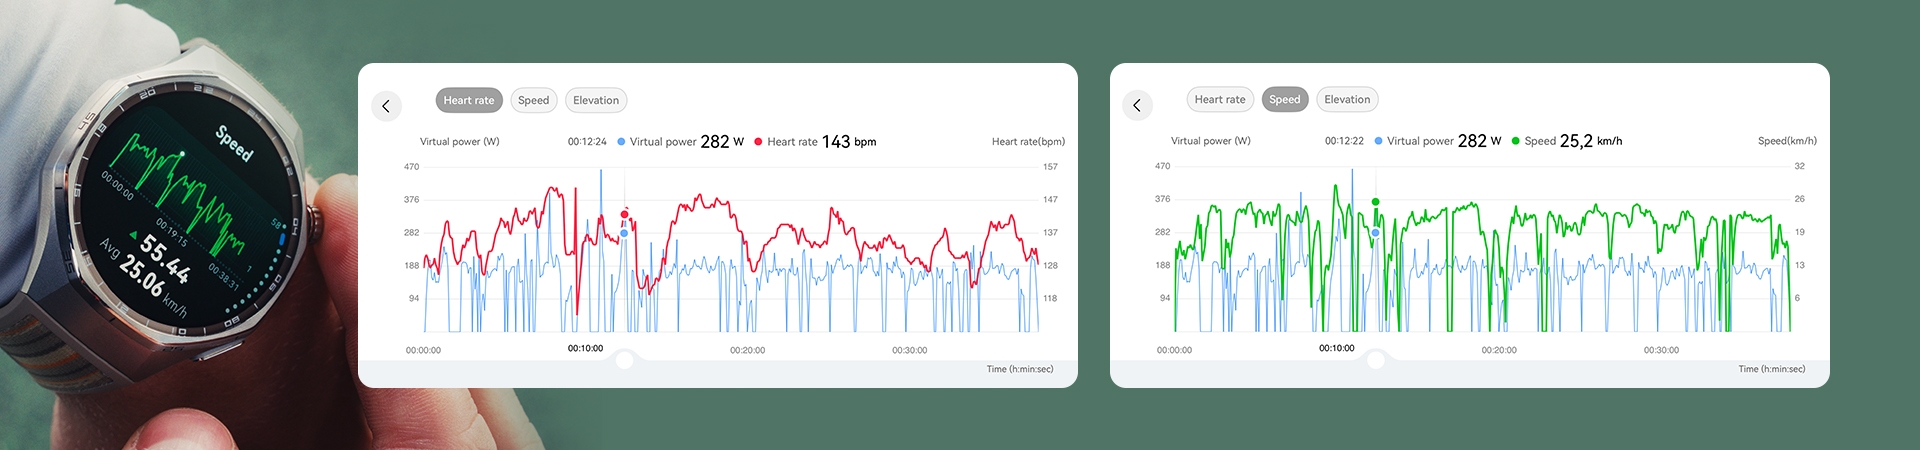Screen dimensions: 1920x450
Task: Click blue Virtual power legend dot in right panel
Action: (x=1378, y=141)
